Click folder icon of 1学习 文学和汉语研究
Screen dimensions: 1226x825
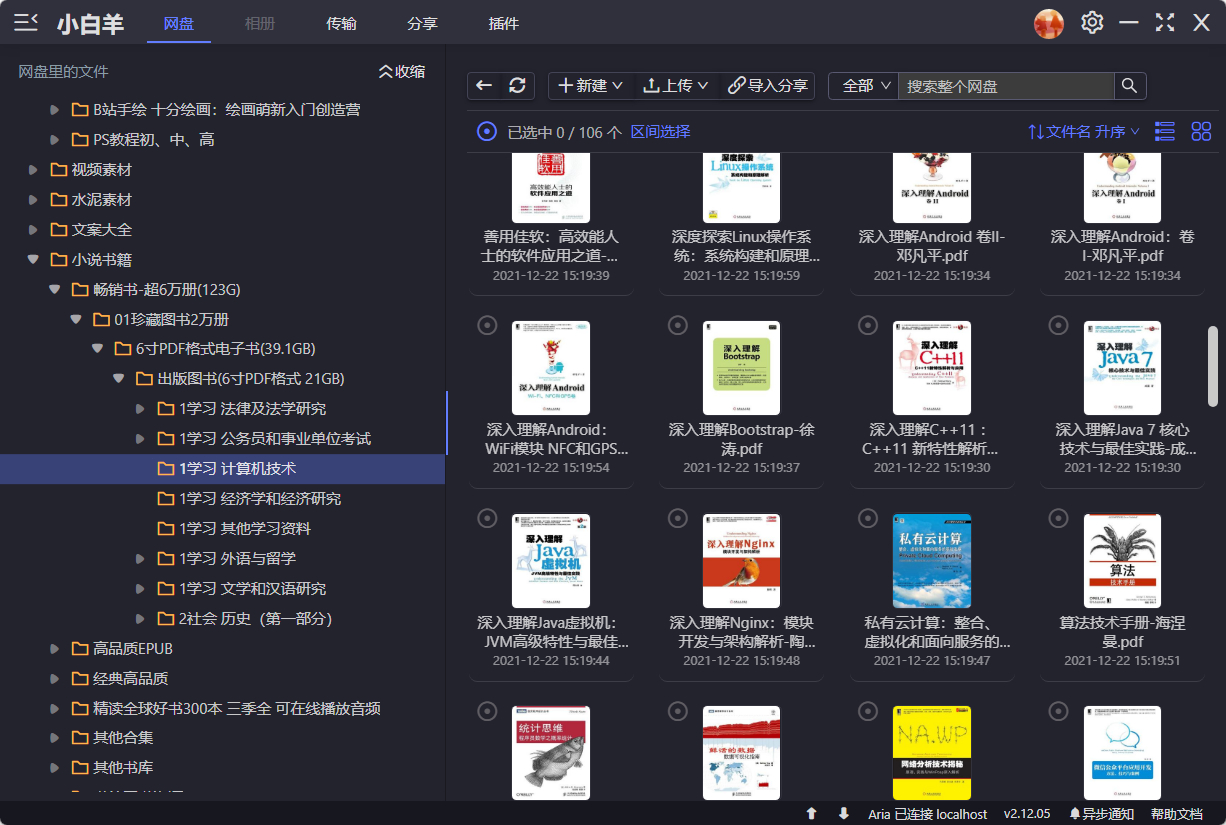(x=166, y=589)
